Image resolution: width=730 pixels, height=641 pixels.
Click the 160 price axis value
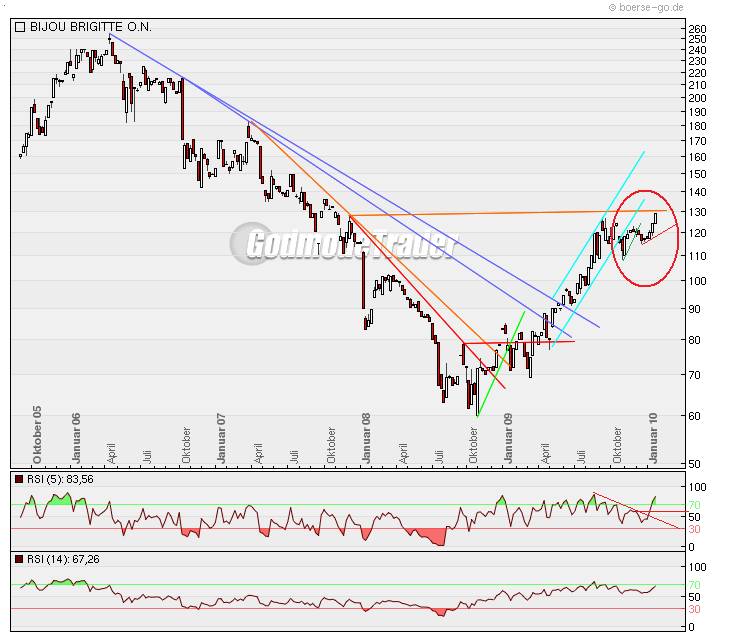697,157
